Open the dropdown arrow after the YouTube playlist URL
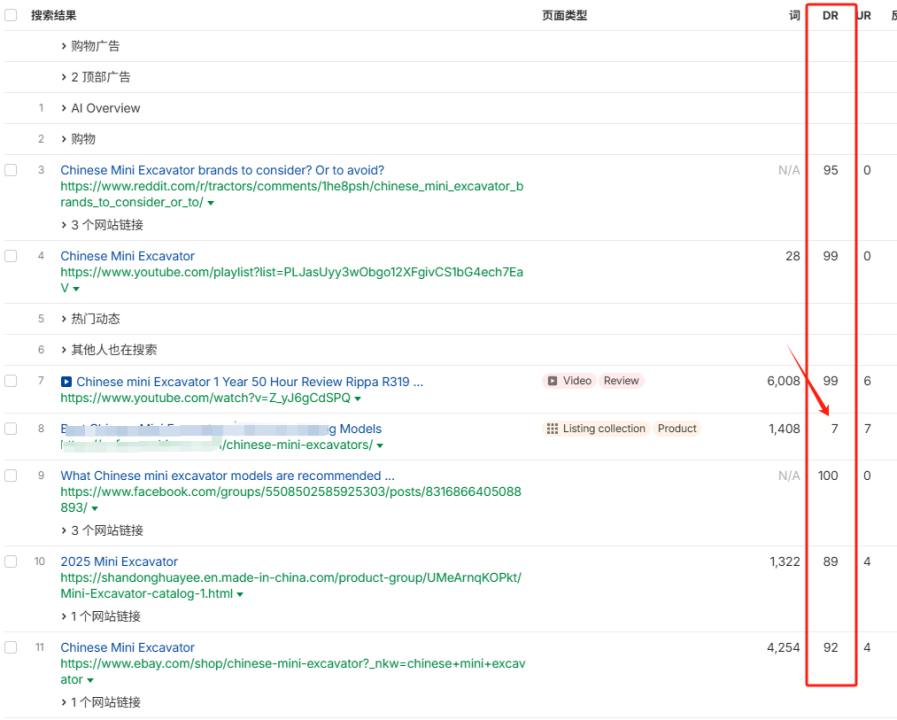Viewport: 897px width, 720px height. 76,289
